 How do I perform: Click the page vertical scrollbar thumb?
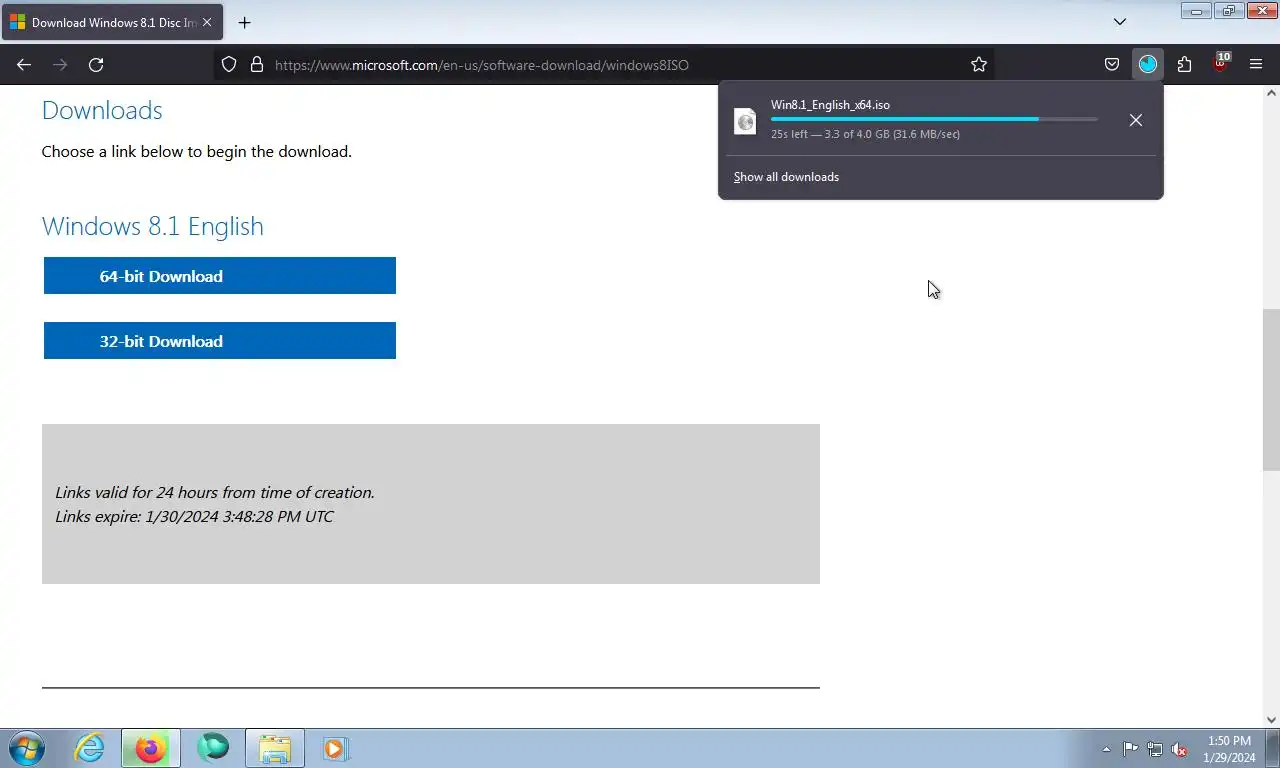coord(1271,390)
